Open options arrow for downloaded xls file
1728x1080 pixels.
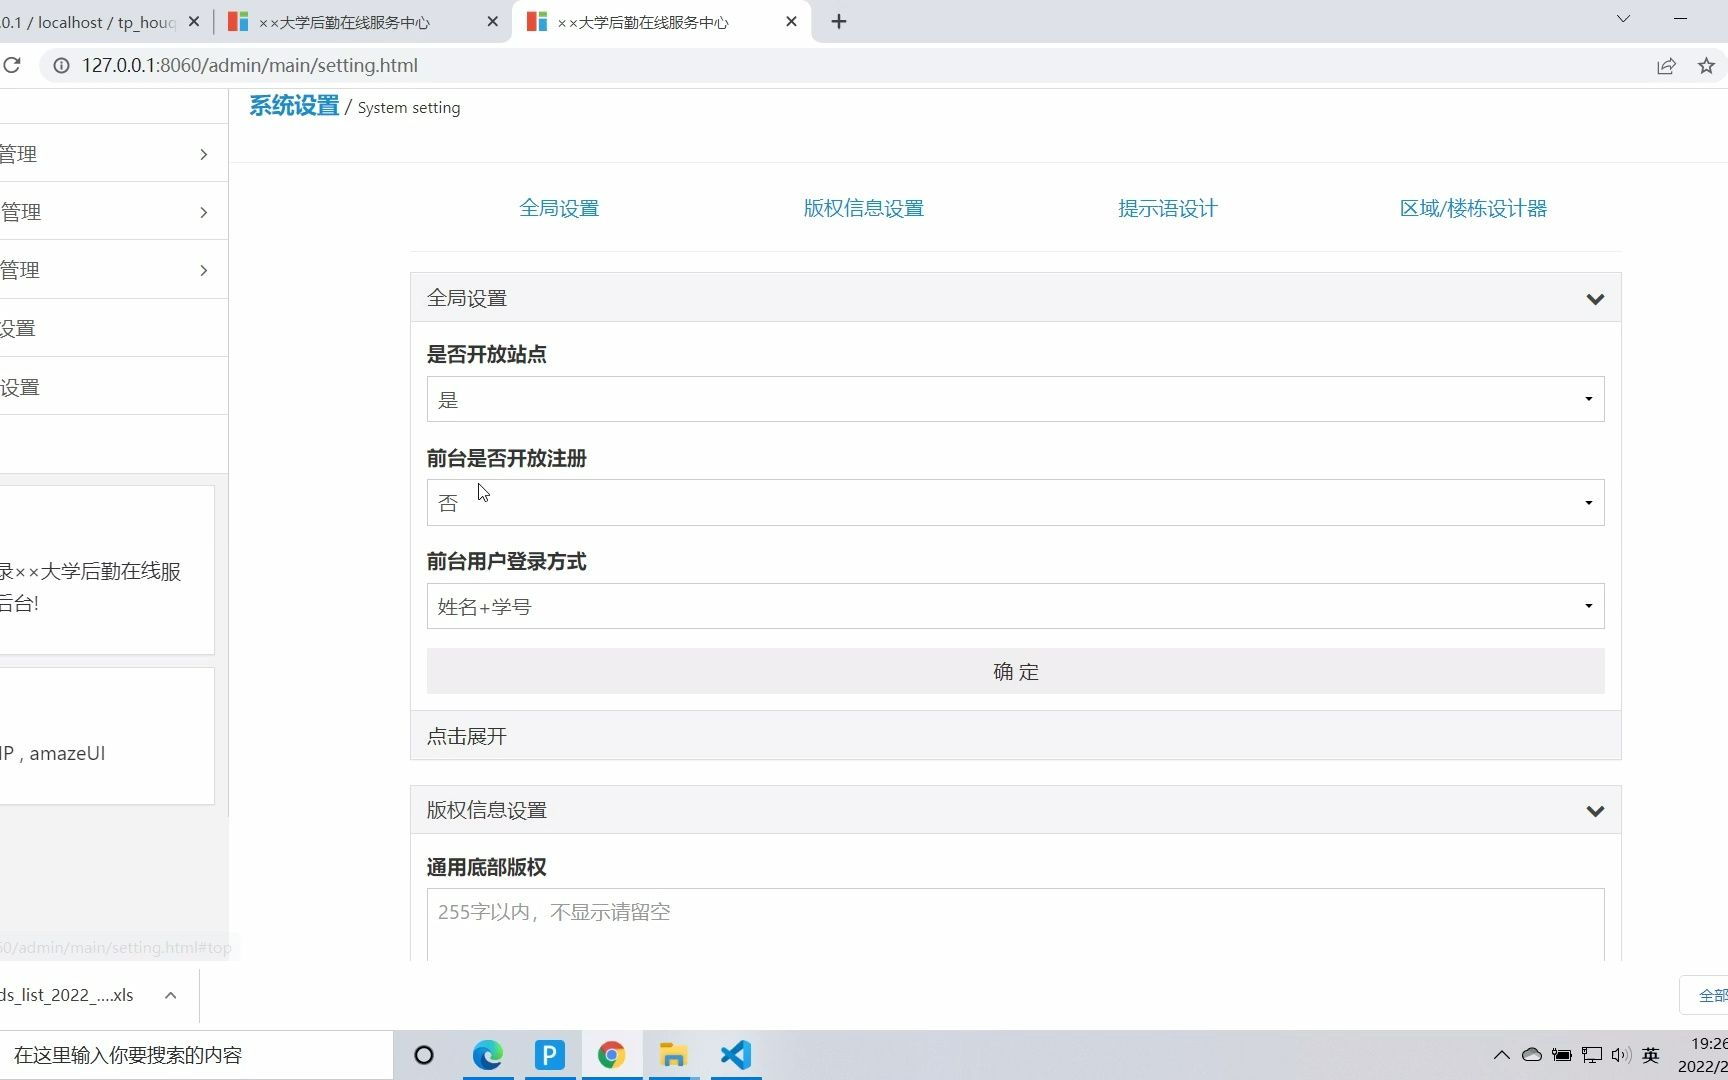pos(170,995)
